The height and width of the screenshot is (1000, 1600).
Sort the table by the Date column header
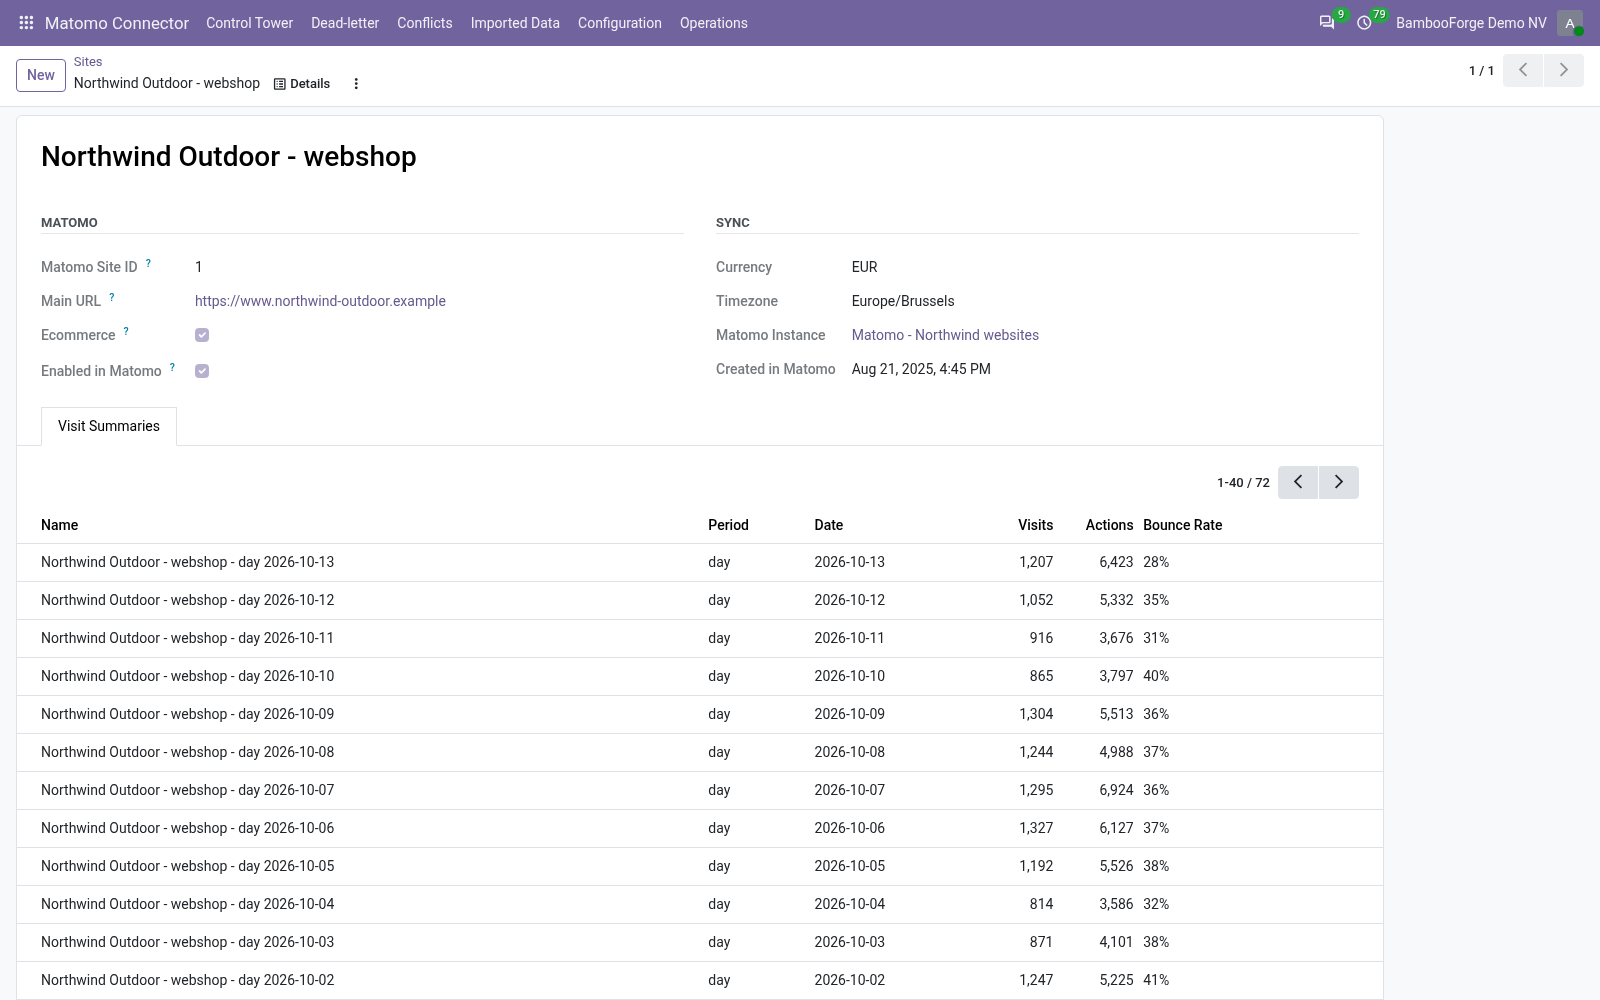pos(829,525)
